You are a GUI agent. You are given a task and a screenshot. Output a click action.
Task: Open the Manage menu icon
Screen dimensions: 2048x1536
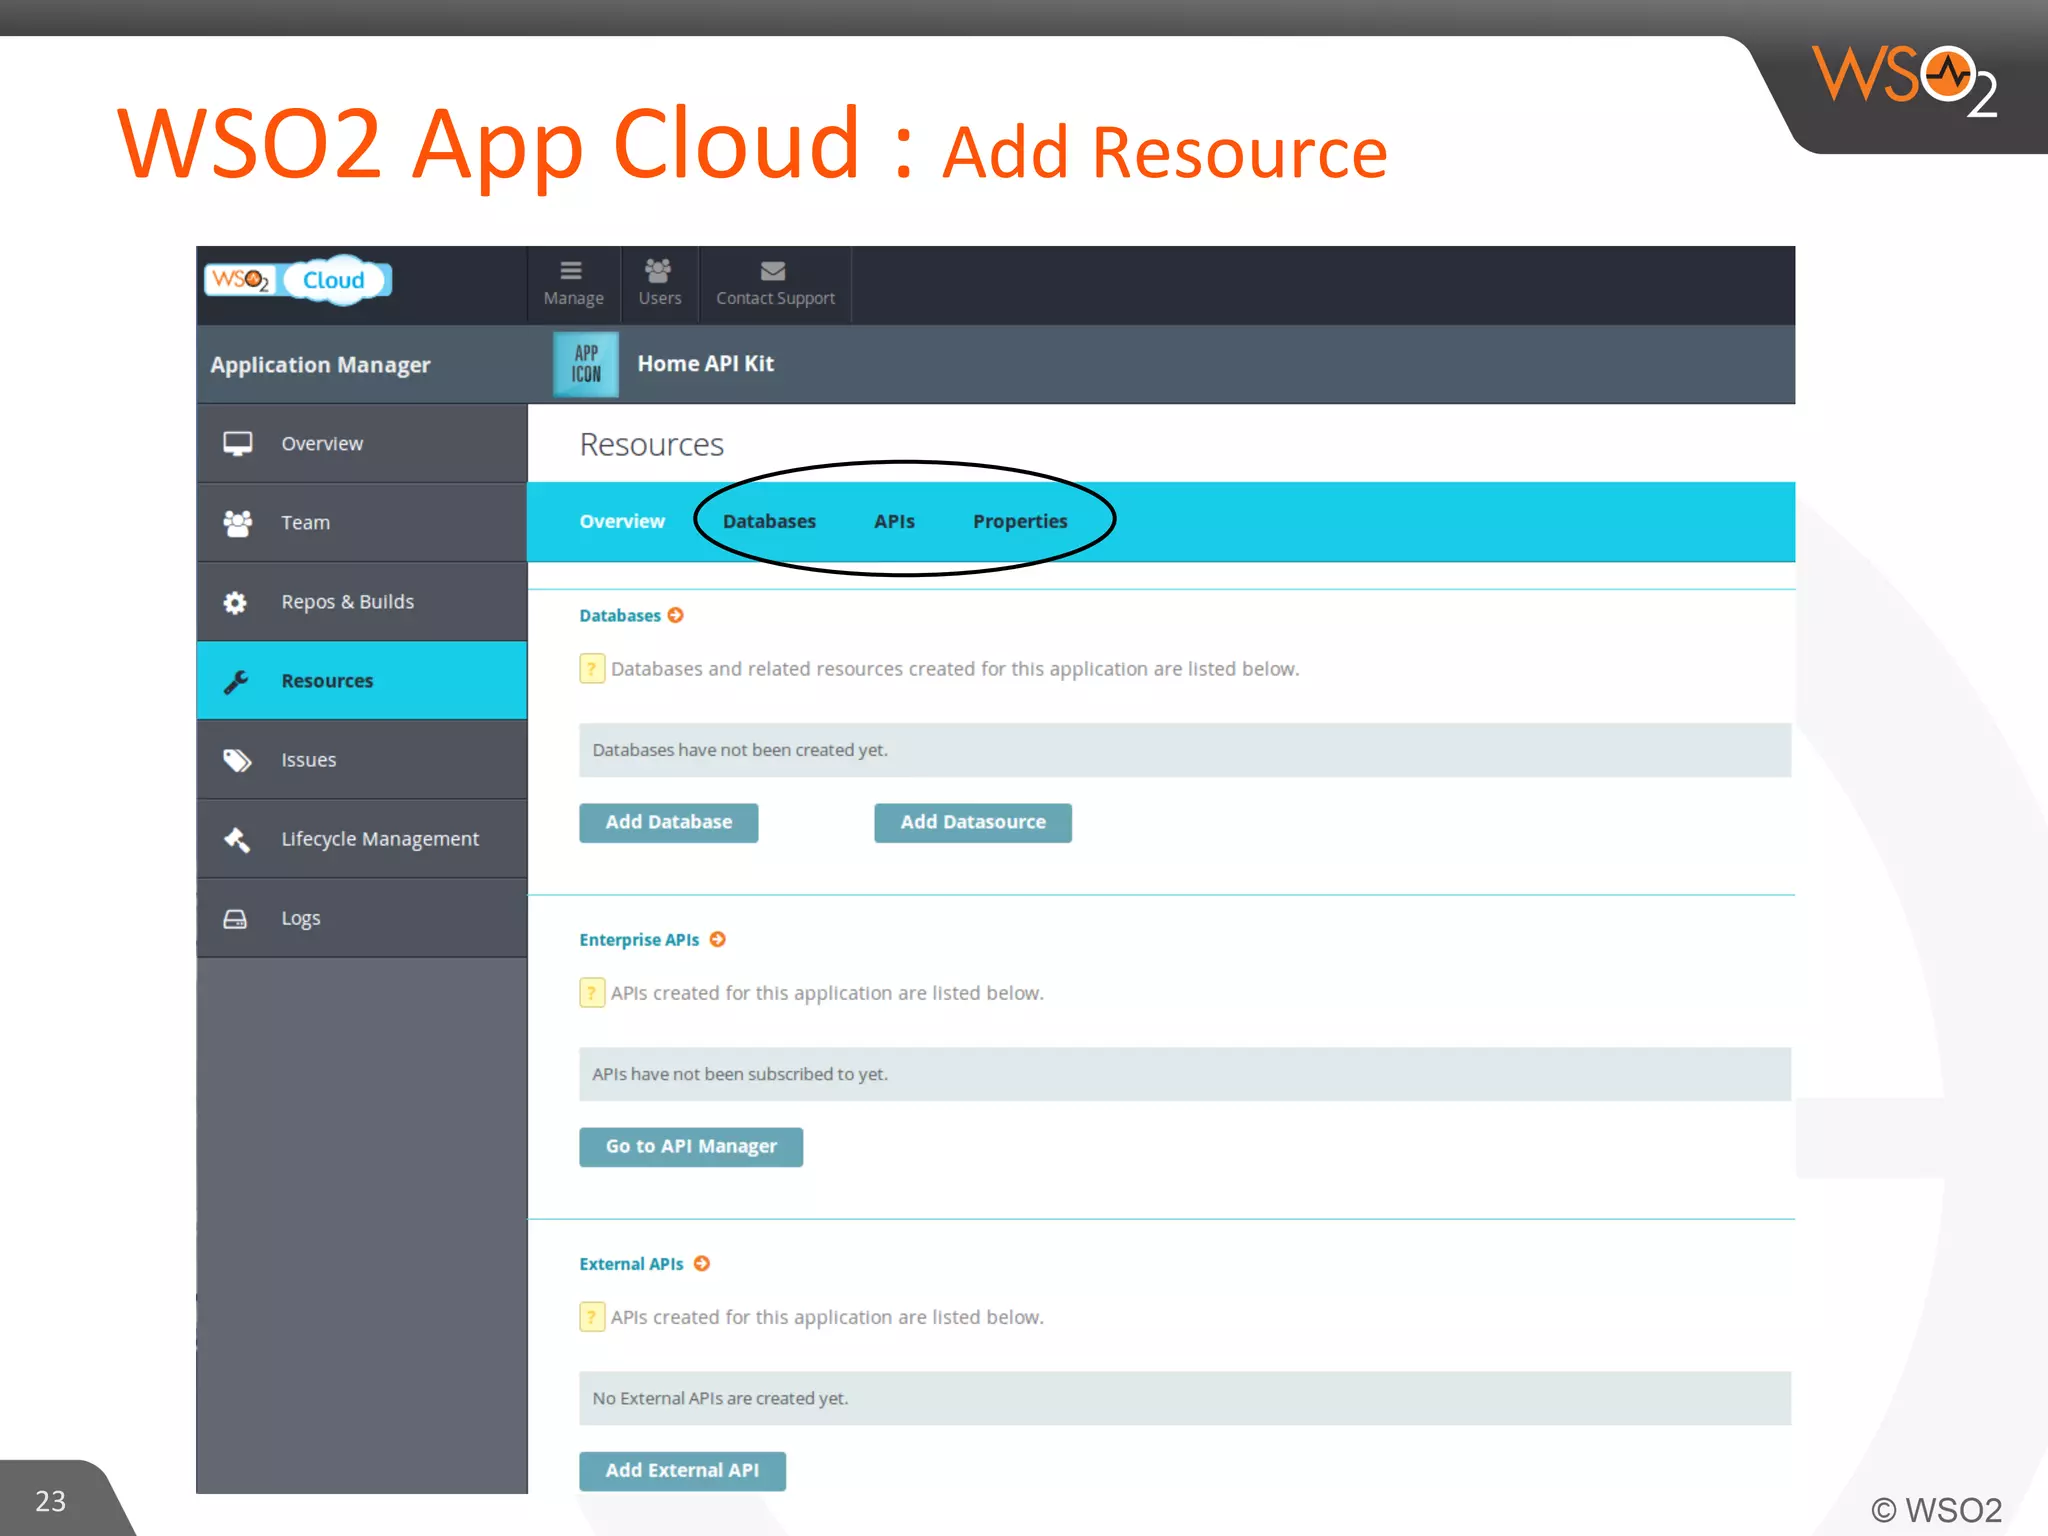point(571,270)
